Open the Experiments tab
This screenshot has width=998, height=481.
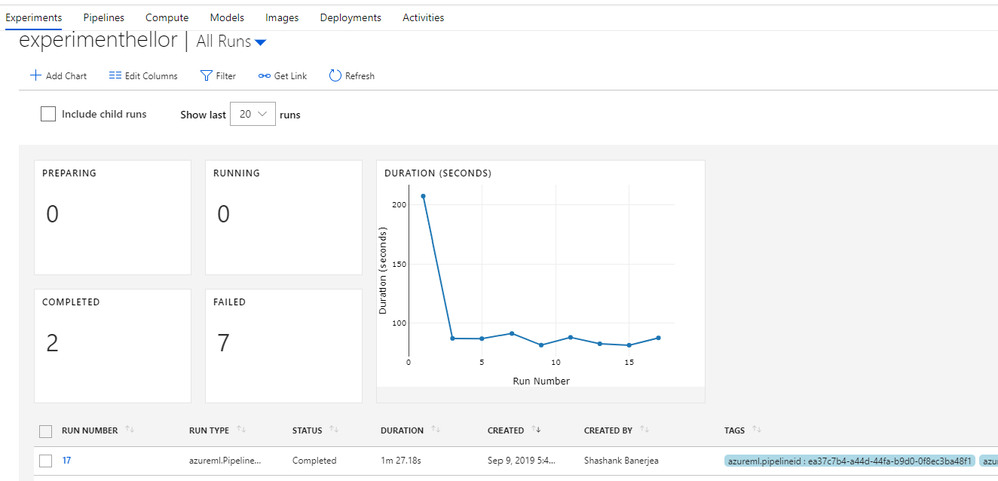click(34, 18)
